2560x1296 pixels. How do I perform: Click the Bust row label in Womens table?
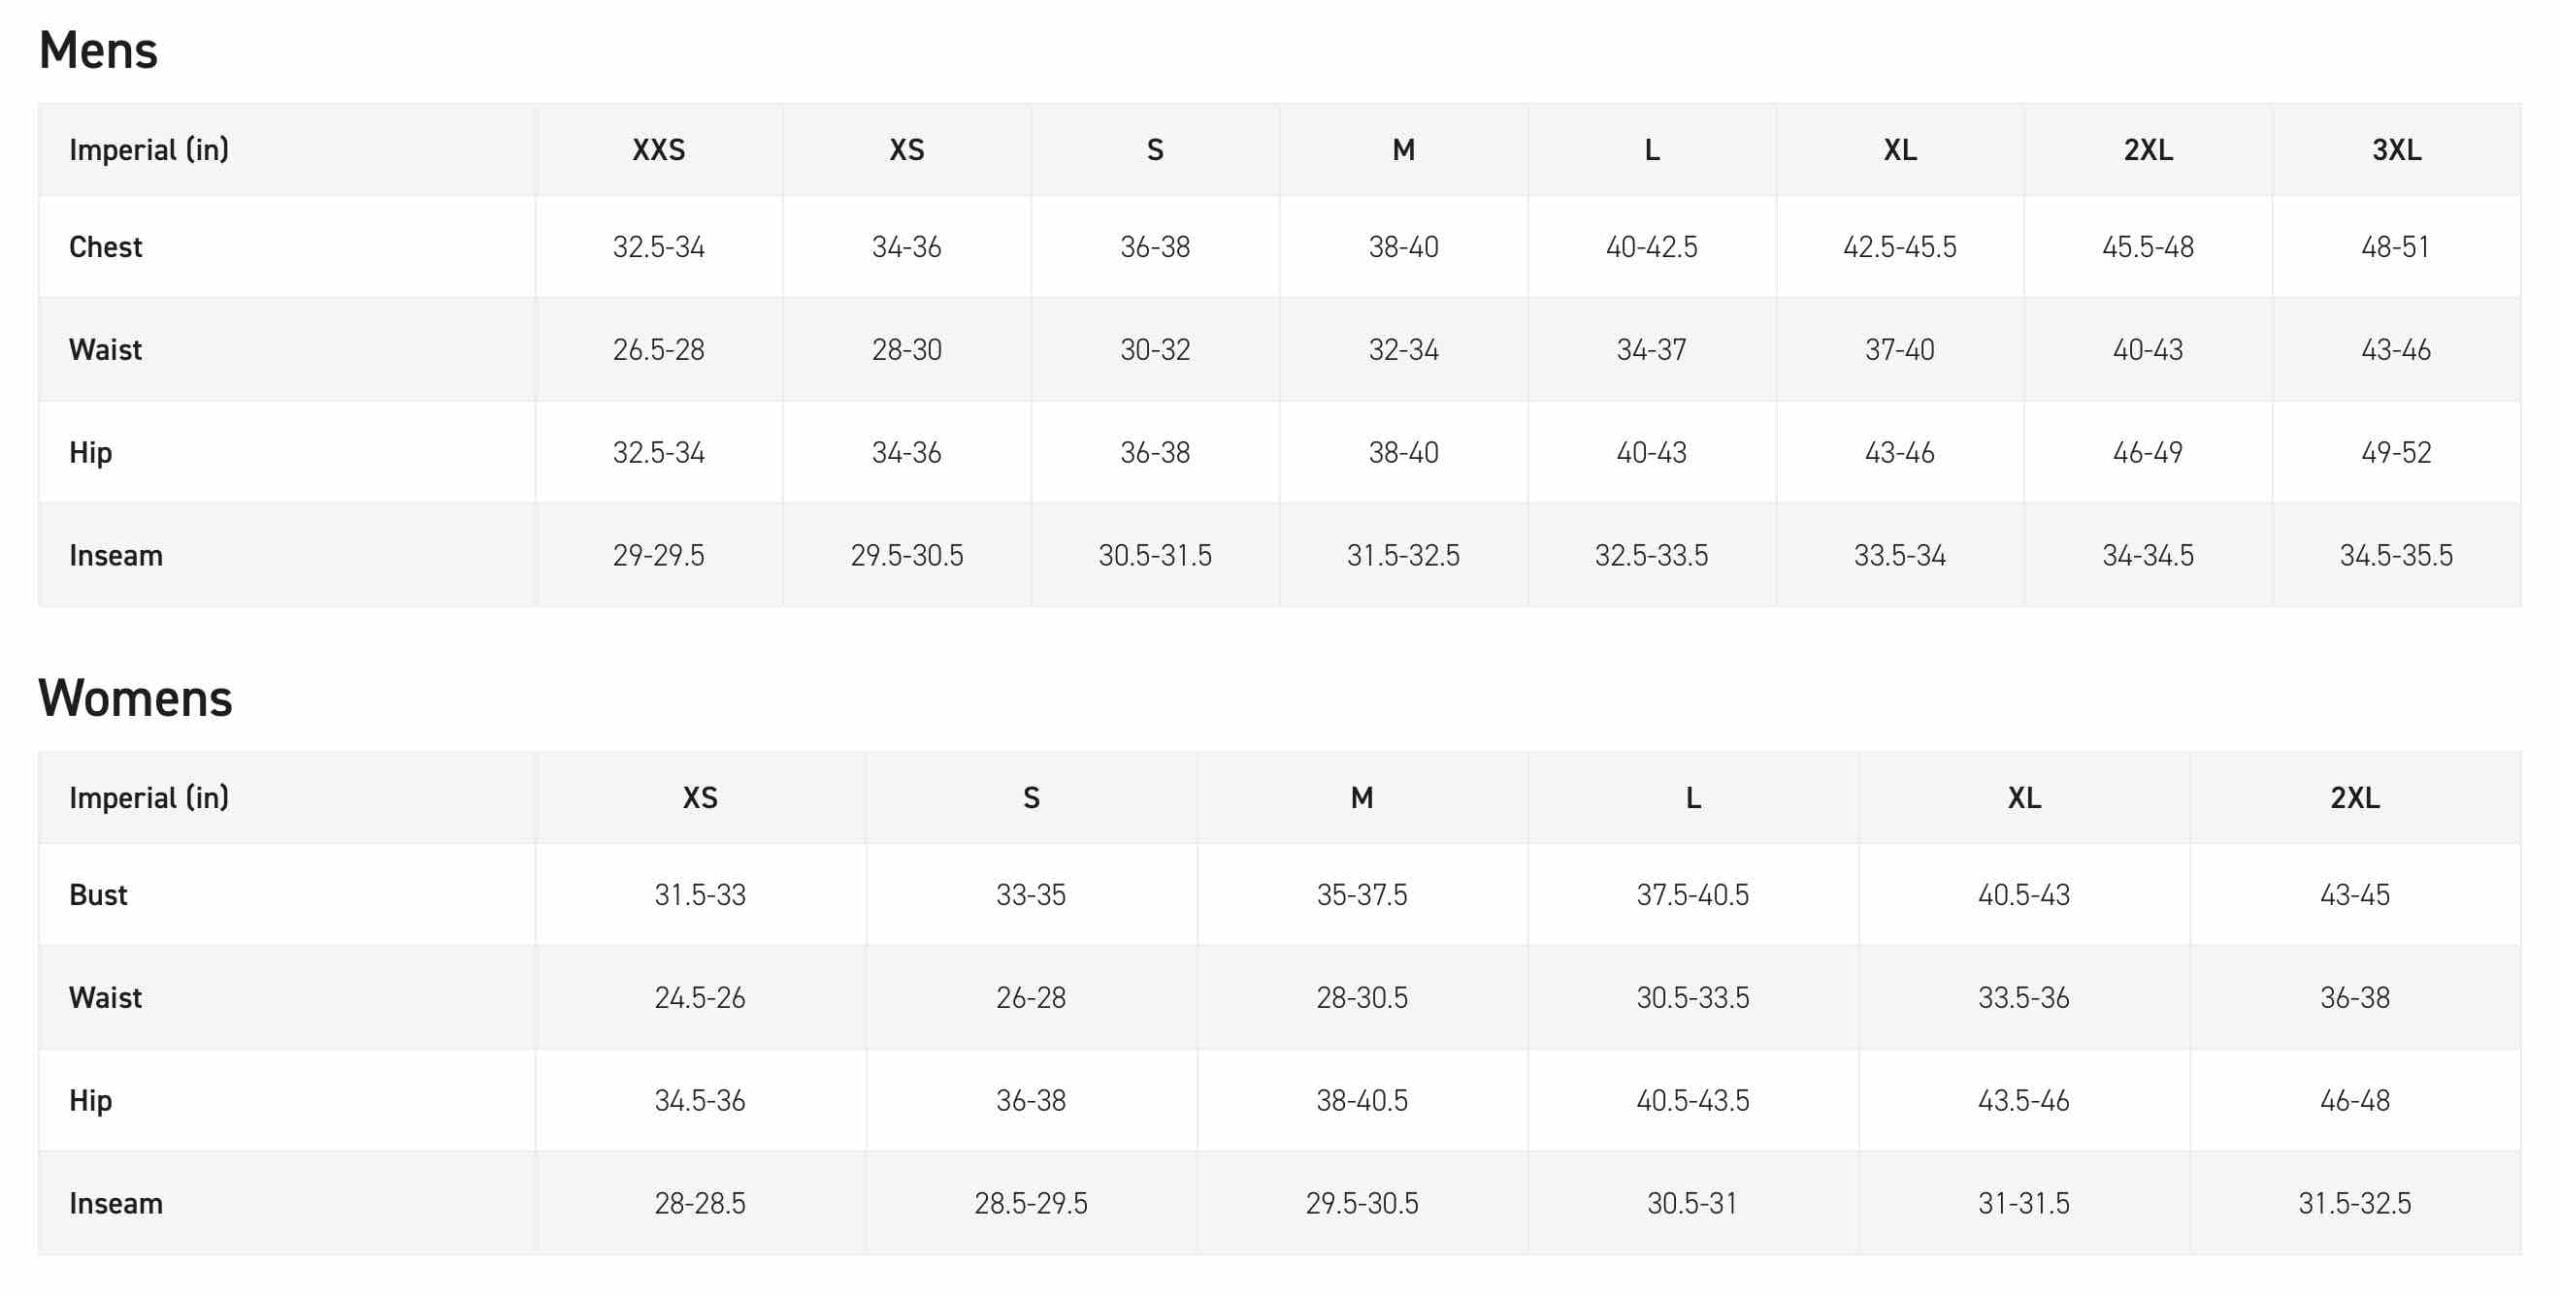tap(98, 895)
